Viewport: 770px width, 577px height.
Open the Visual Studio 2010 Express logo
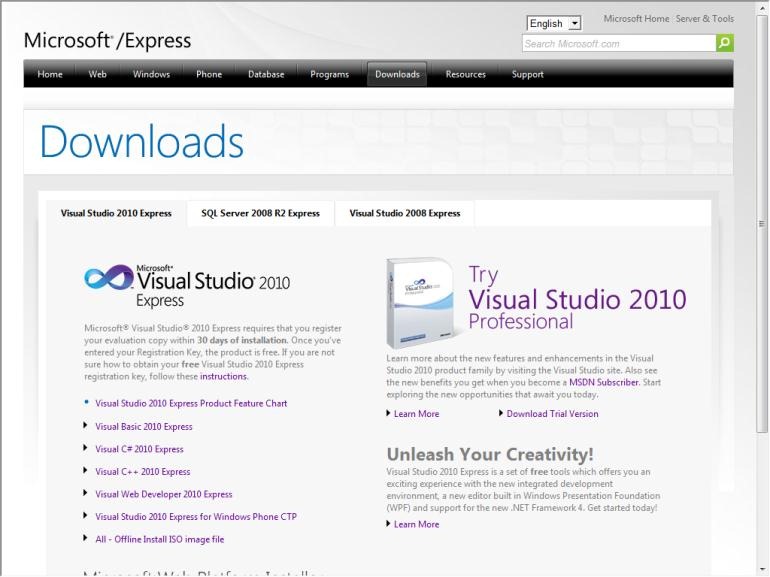coord(187,286)
